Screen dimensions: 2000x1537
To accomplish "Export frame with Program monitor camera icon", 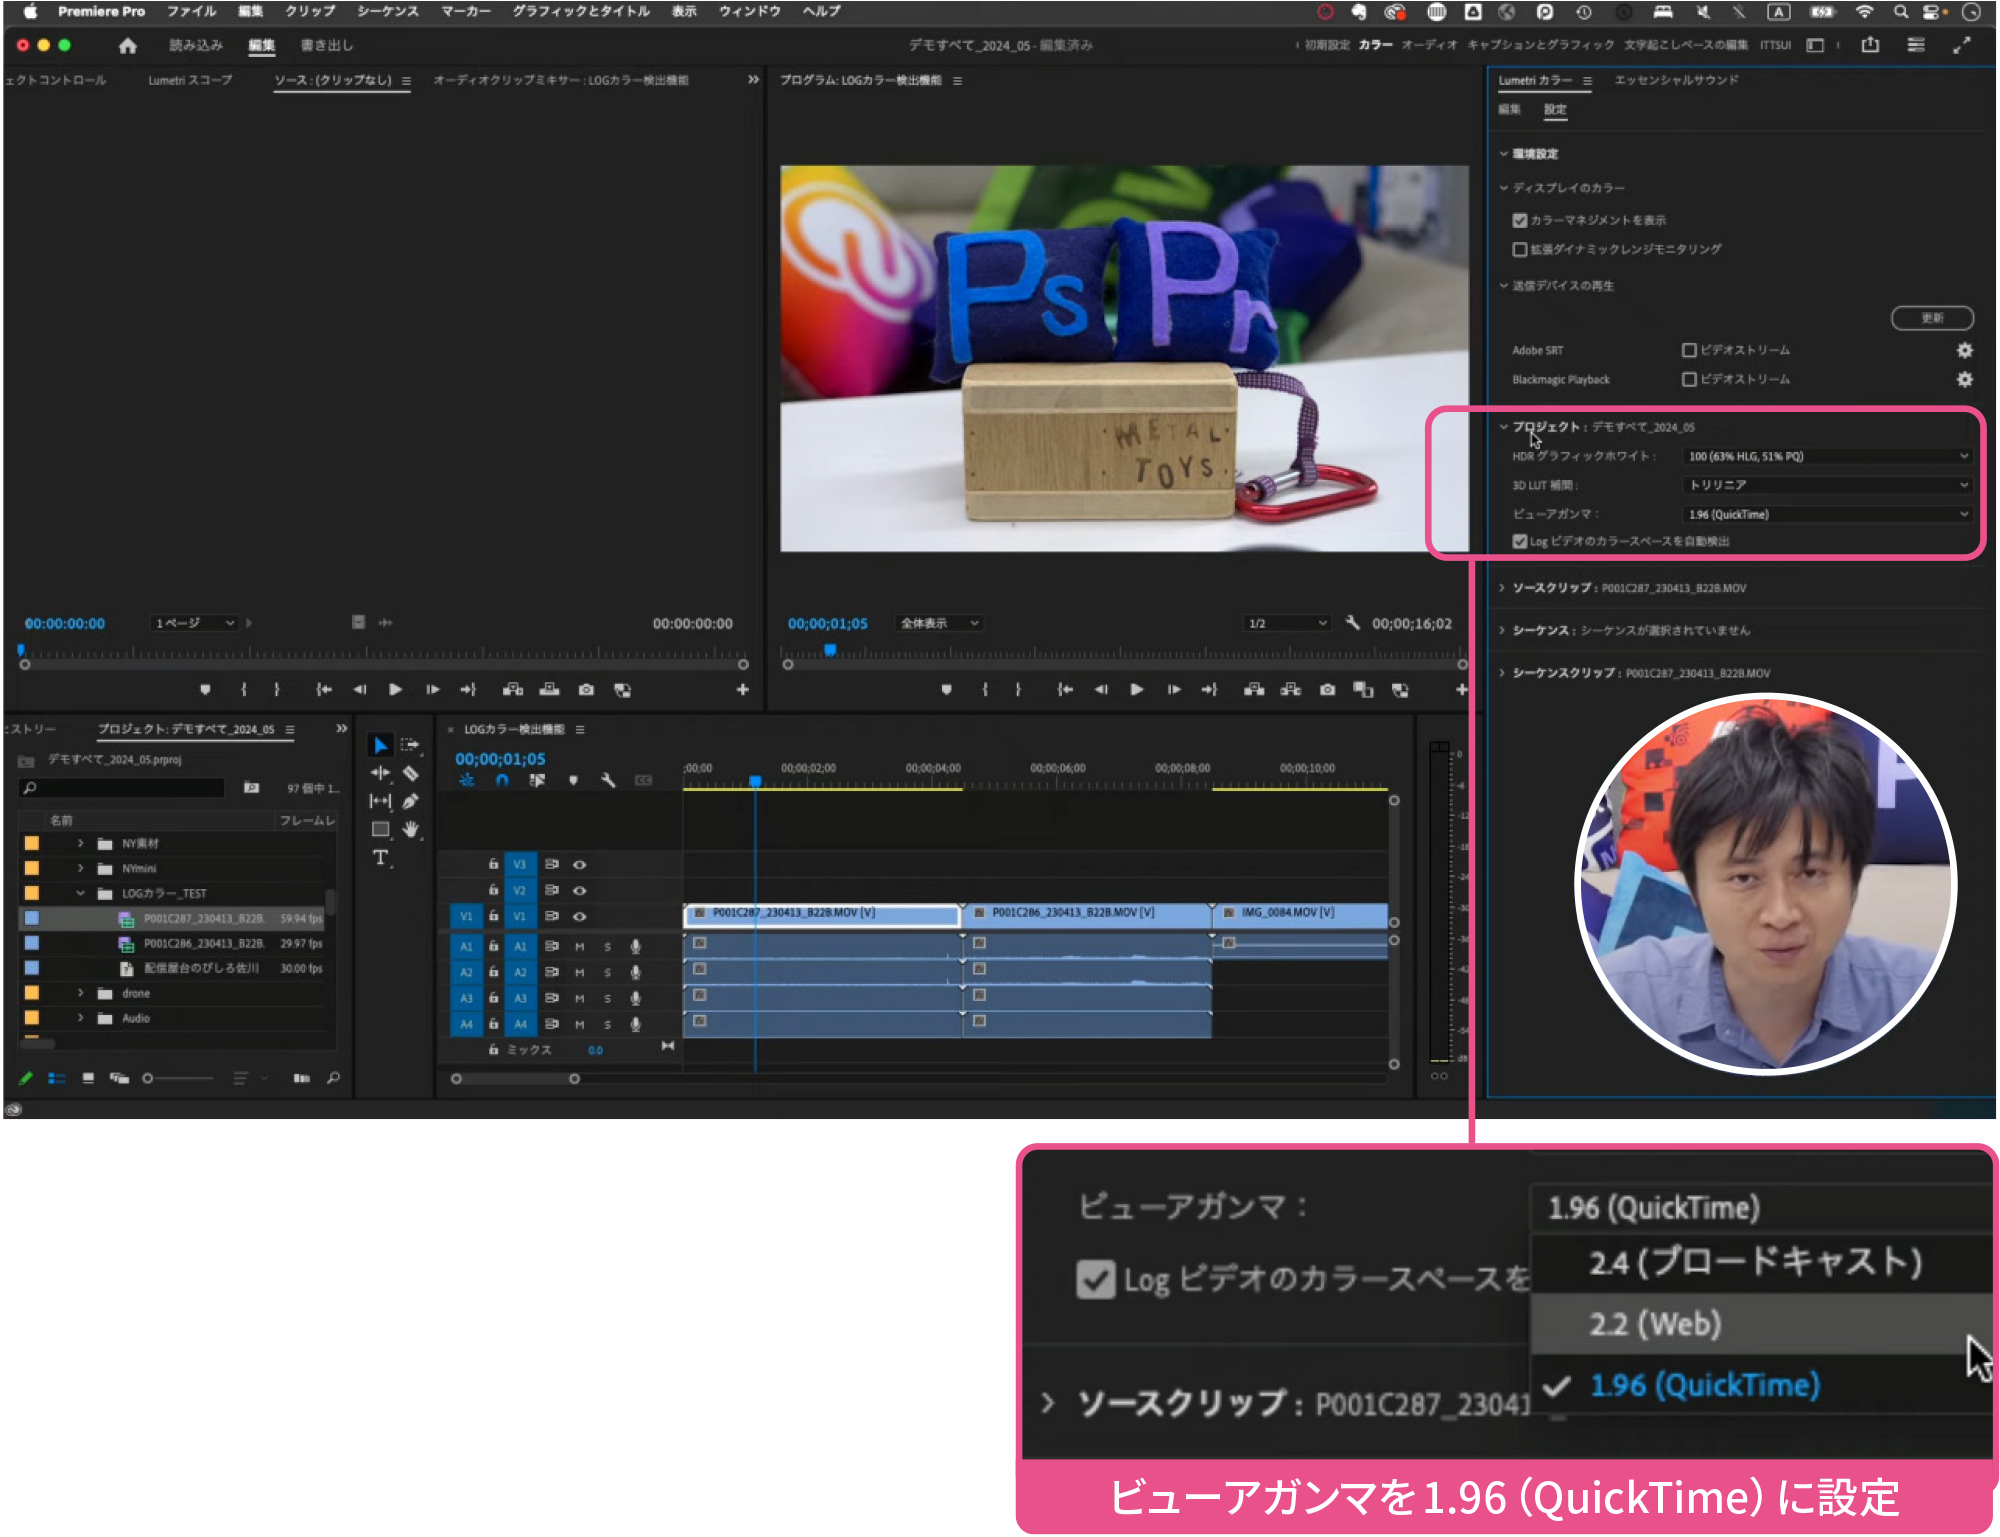I will (x=1327, y=690).
